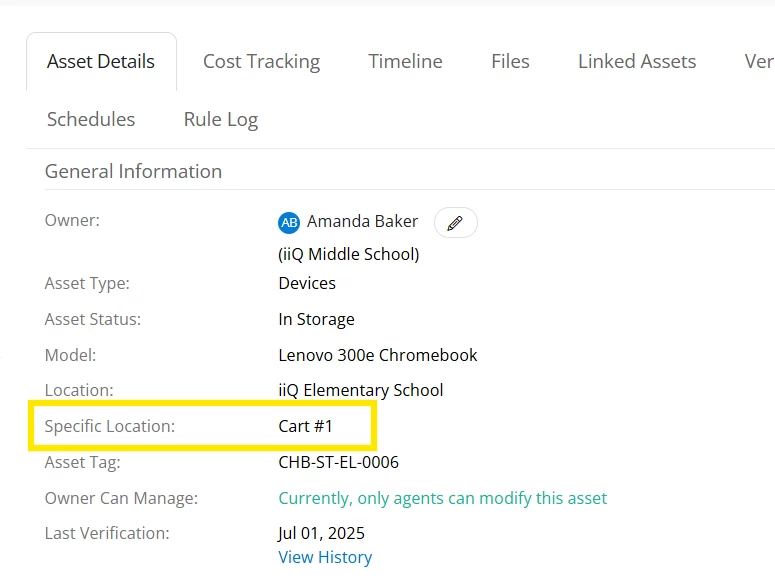
Task: Click the In Storage asset status value
Action: point(316,320)
